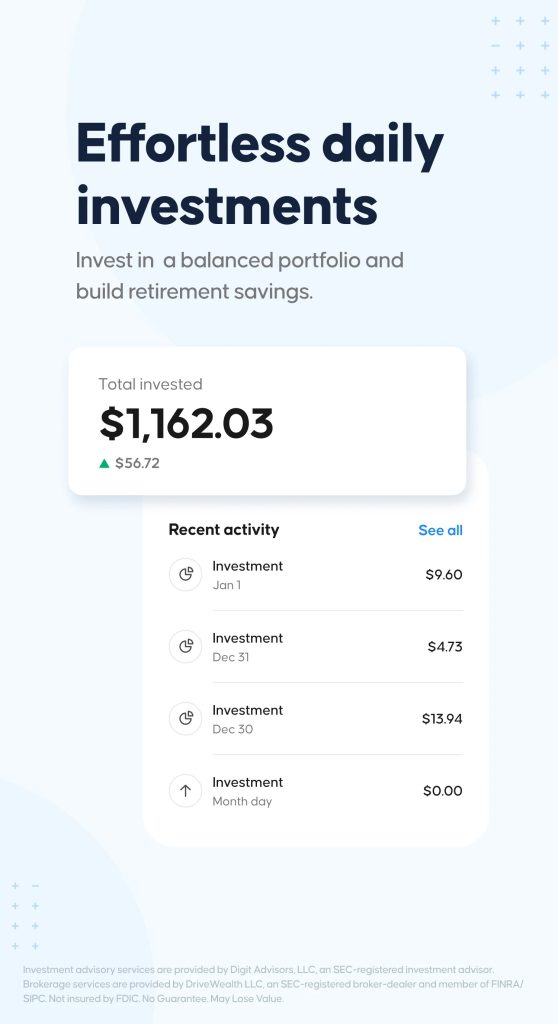558x1024 pixels.
Task: Click the $4.73 amount
Action: pyautogui.click(x=445, y=647)
